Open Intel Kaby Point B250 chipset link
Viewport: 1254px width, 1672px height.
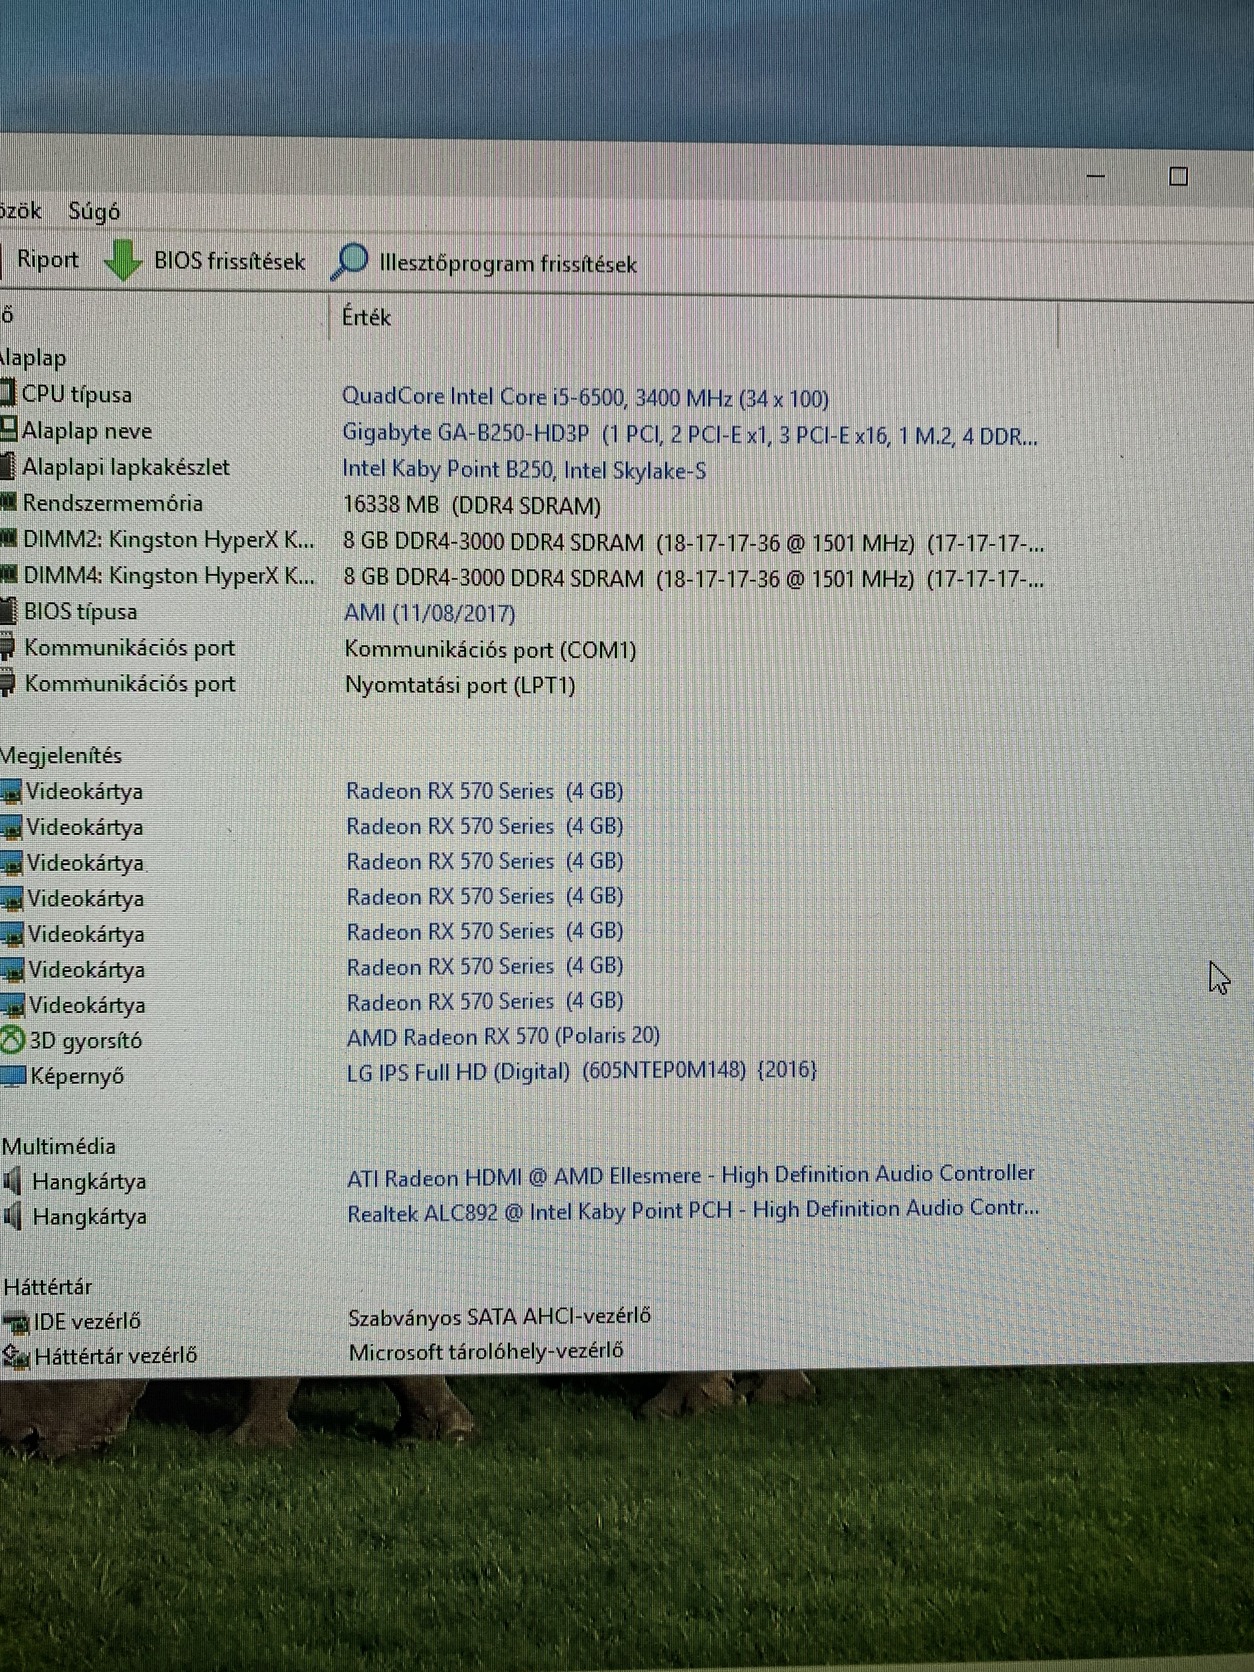tap(524, 470)
